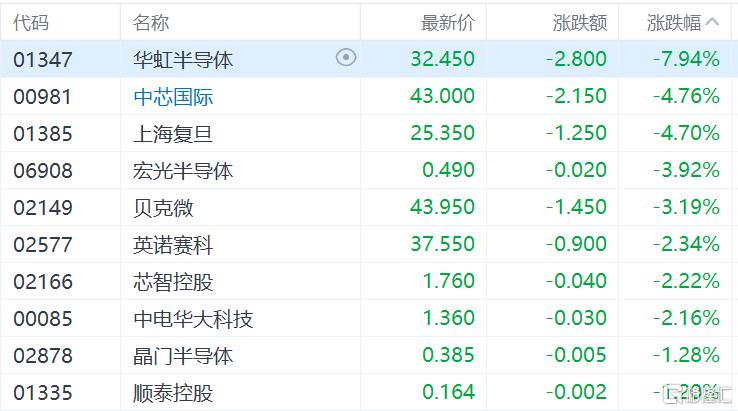Select stock name 华虹半导体
Image resolution: width=738 pixels, height=411 pixels.
pos(183,60)
